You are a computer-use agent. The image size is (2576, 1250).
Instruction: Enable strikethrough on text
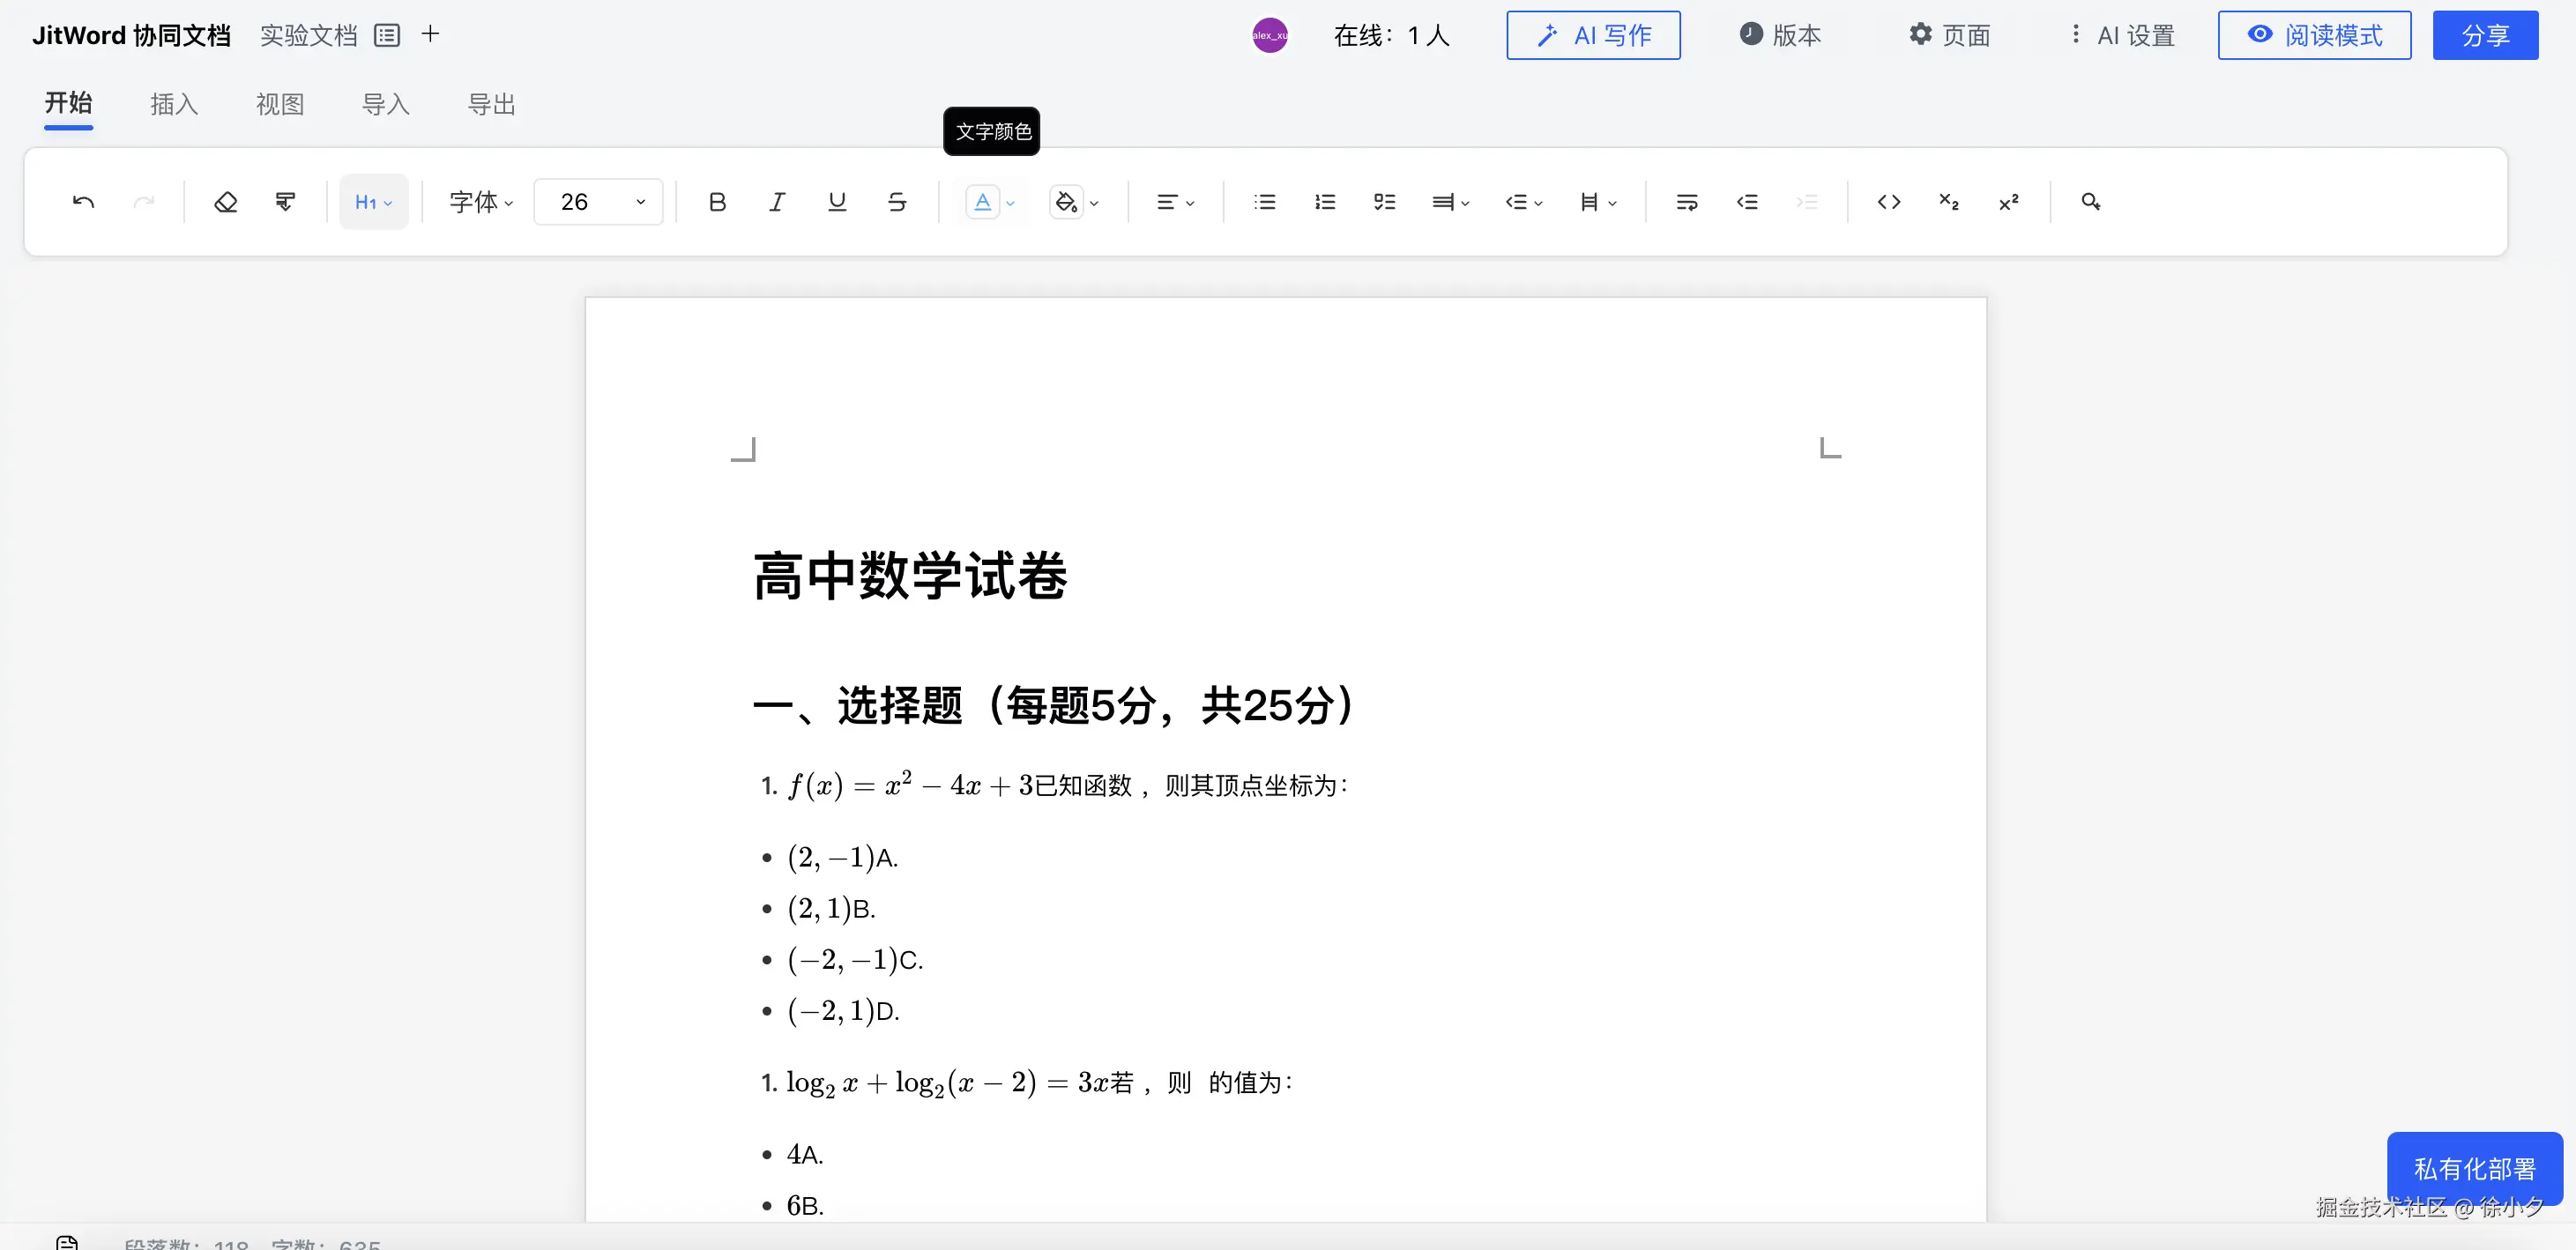(x=896, y=201)
